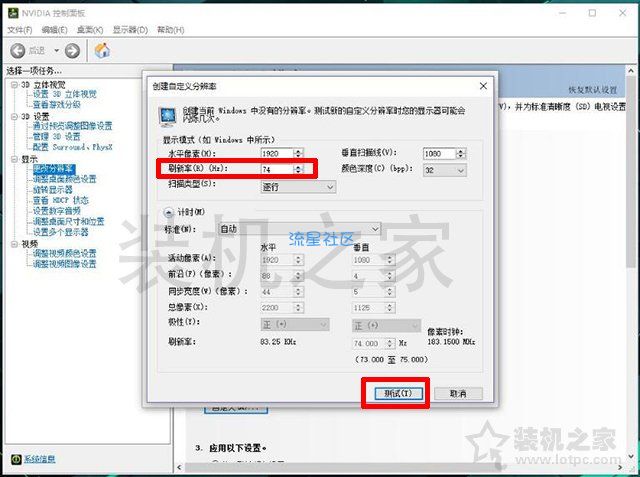Open the 标准 dropdown showing 自动
Image resolution: width=640 pixels, height=477 pixels.
click(300, 229)
